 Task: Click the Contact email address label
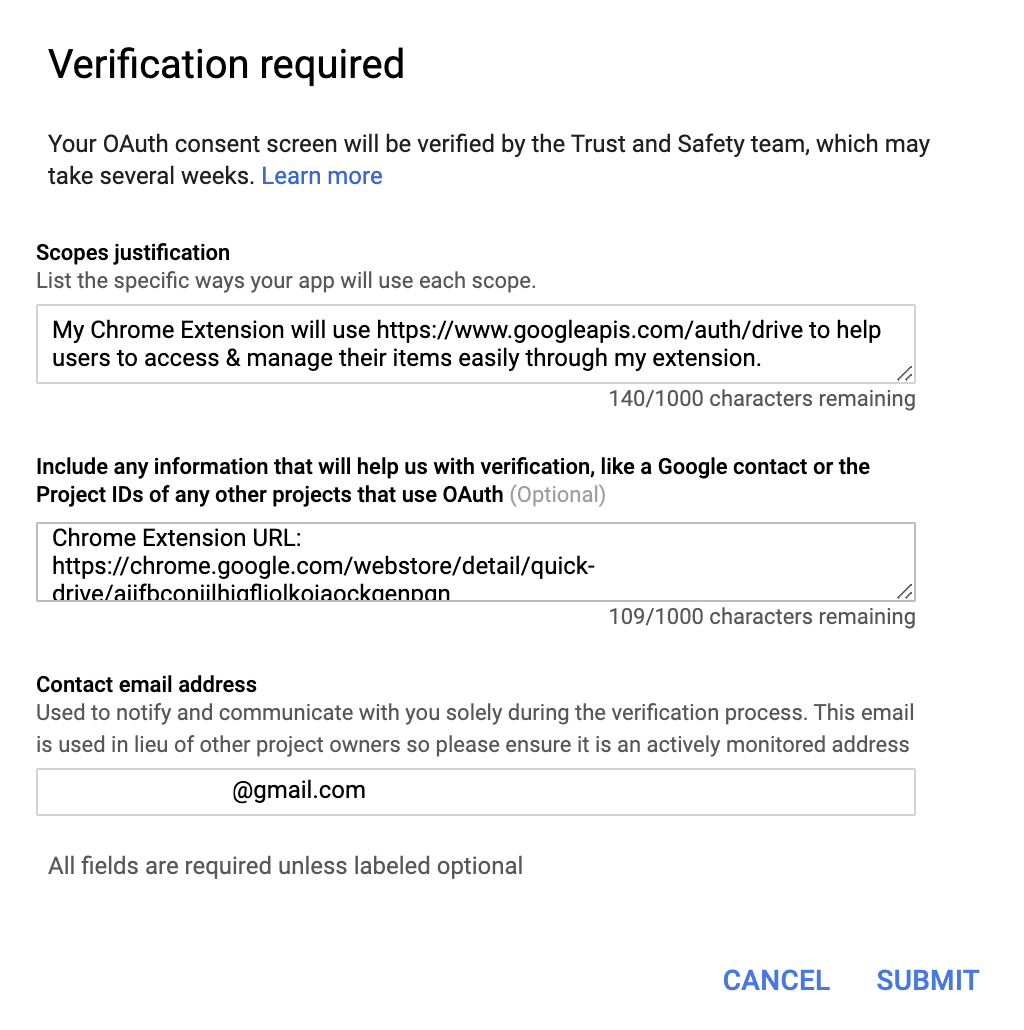[146, 684]
